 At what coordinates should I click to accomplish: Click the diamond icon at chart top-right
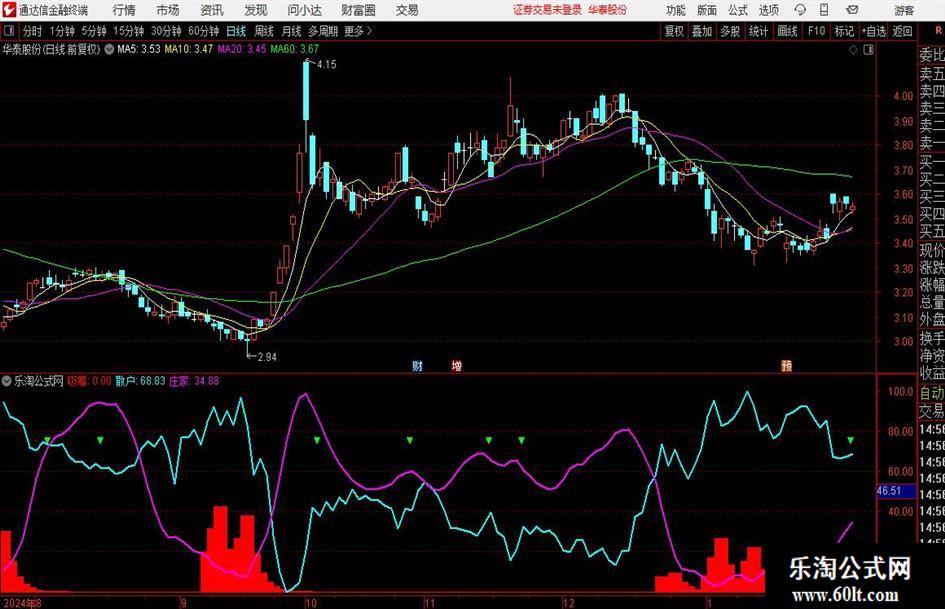pos(853,50)
